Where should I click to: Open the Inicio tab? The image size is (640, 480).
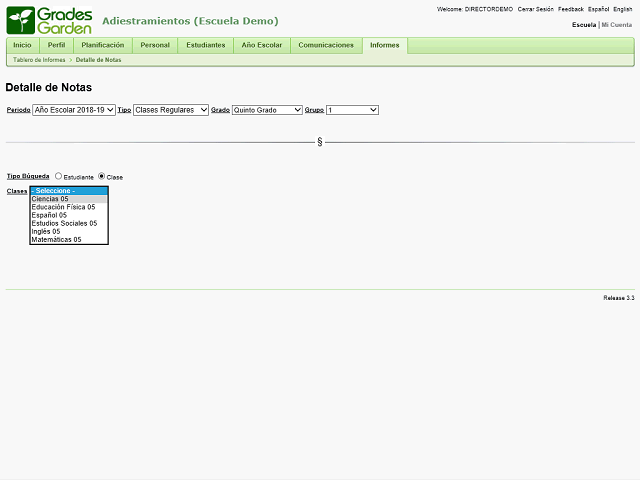[22, 45]
